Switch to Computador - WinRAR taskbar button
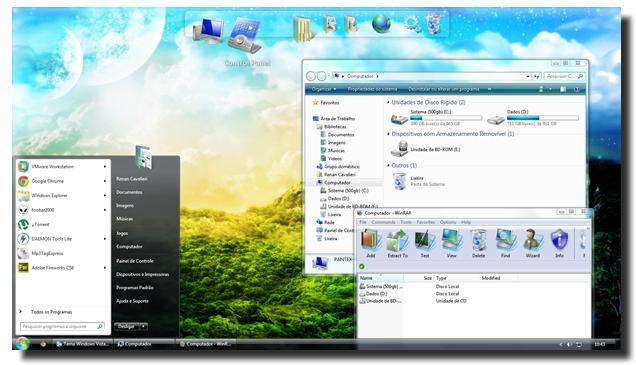Screen dimensions: 636x365 [x=205, y=344]
